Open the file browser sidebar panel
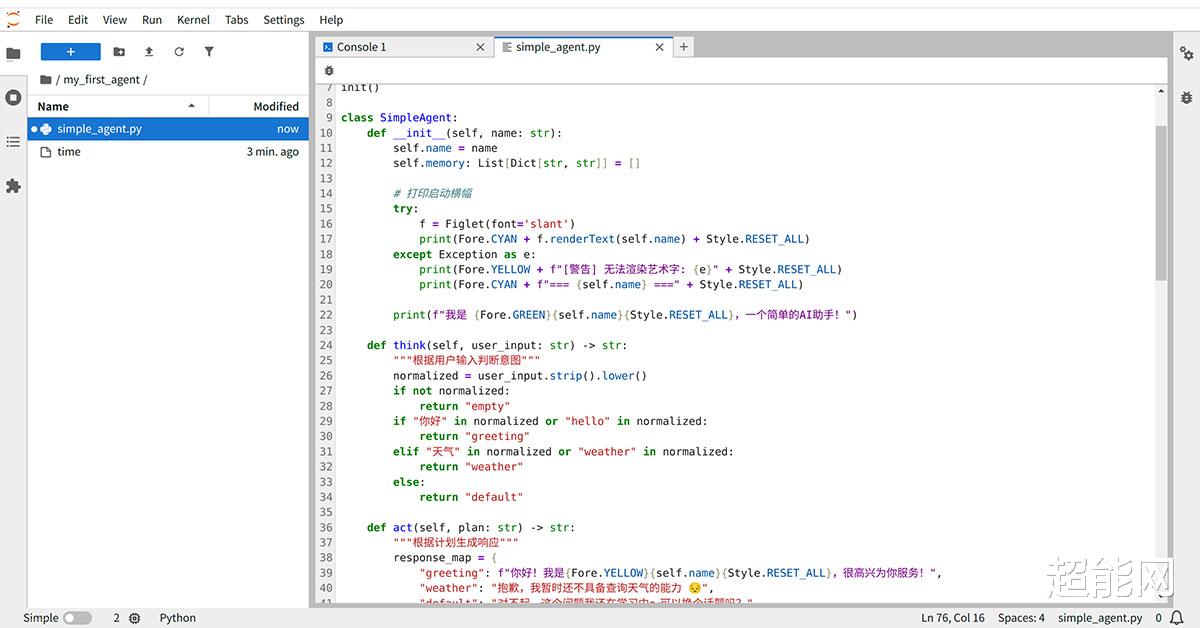Screen dimensions: 1200x628 pos(13,54)
